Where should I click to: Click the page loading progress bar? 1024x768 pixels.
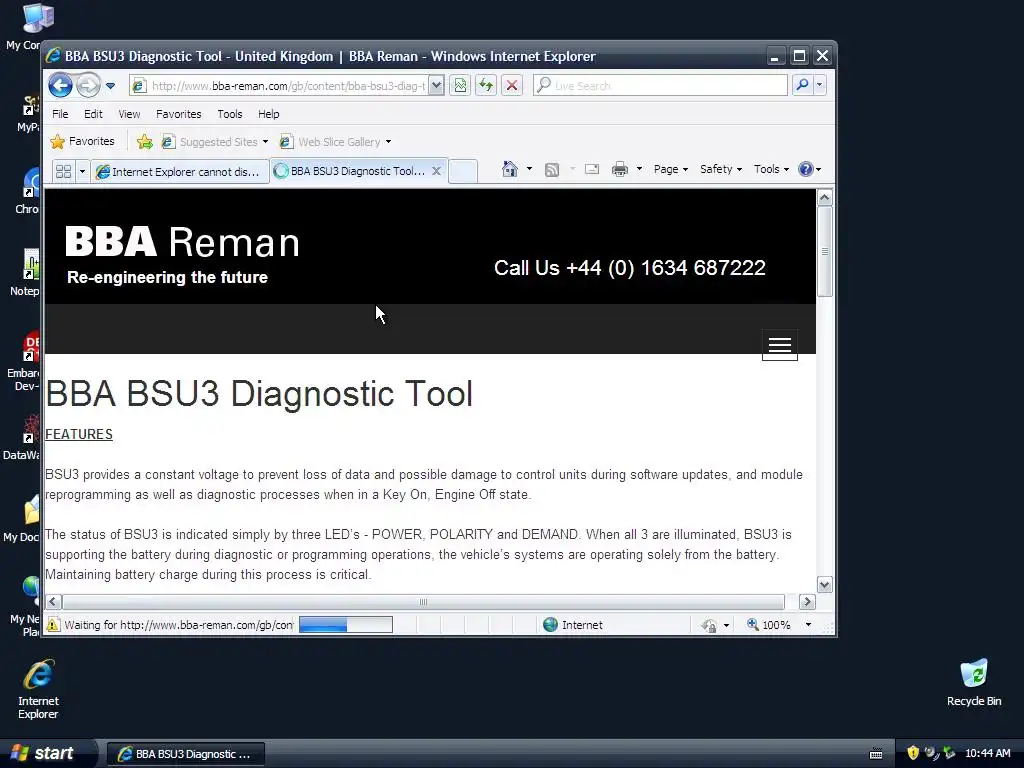[345, 625]
